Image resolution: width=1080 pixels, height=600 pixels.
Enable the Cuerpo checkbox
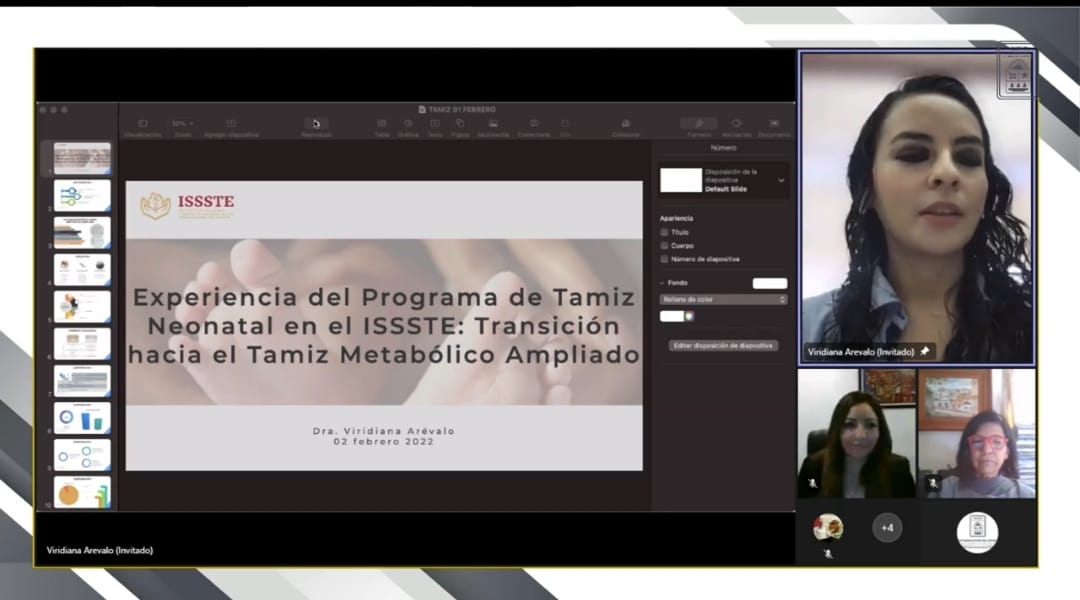pos(665,245)
